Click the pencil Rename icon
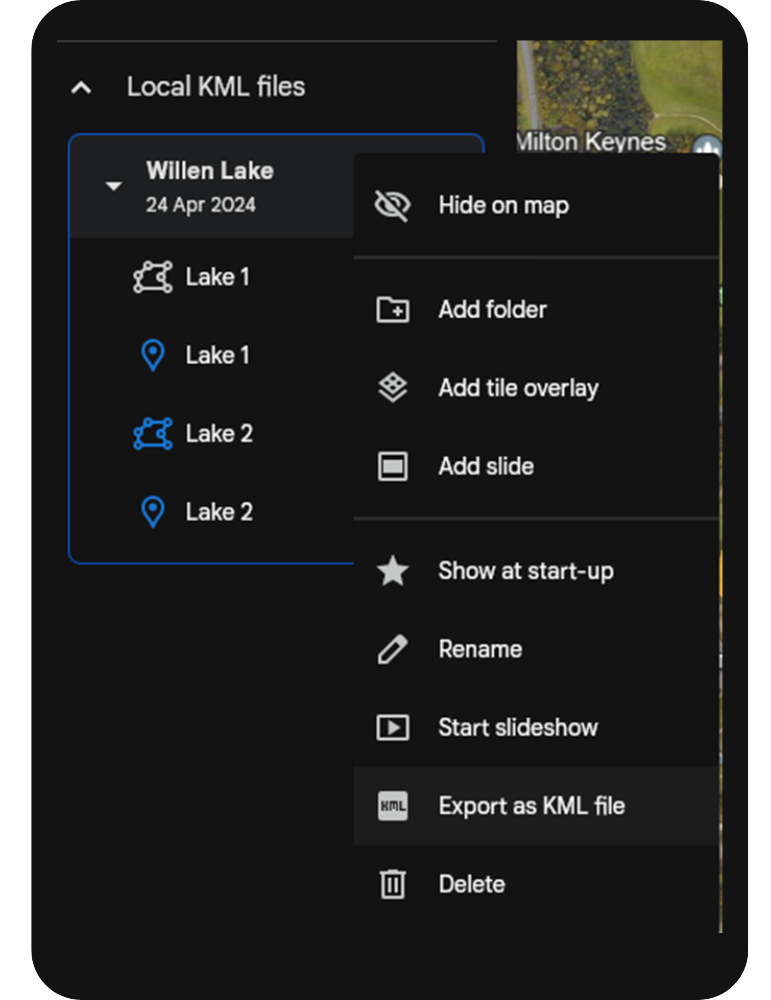 pos(392,649)
